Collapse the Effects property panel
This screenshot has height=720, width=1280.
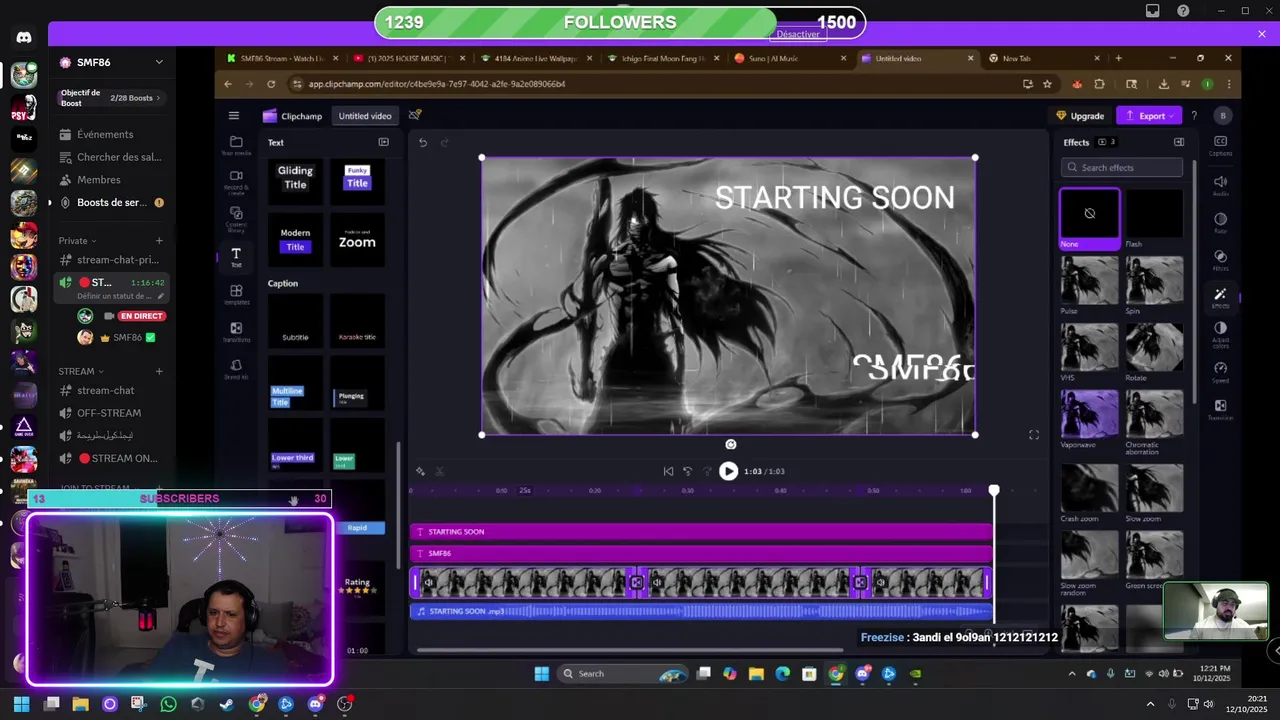1179,142
